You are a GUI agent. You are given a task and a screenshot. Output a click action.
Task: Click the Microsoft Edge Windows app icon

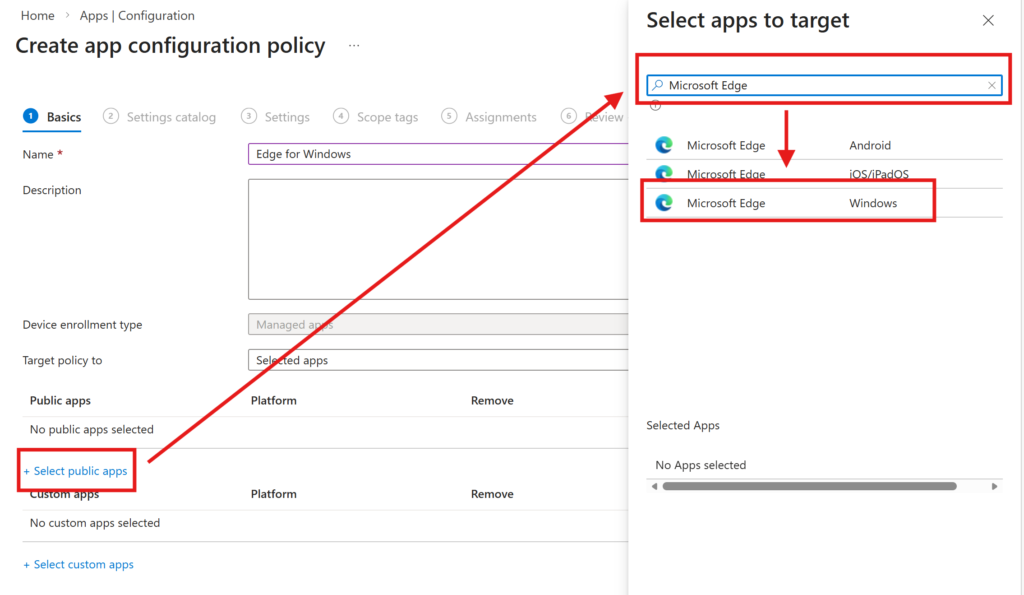tap(664, 203)
